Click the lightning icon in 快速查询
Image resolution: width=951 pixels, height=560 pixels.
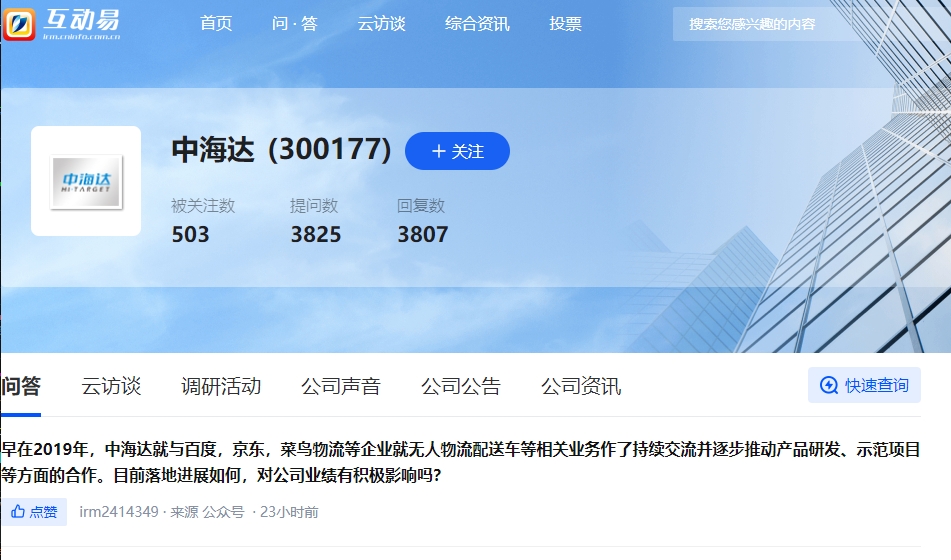[x=828, y=385]
